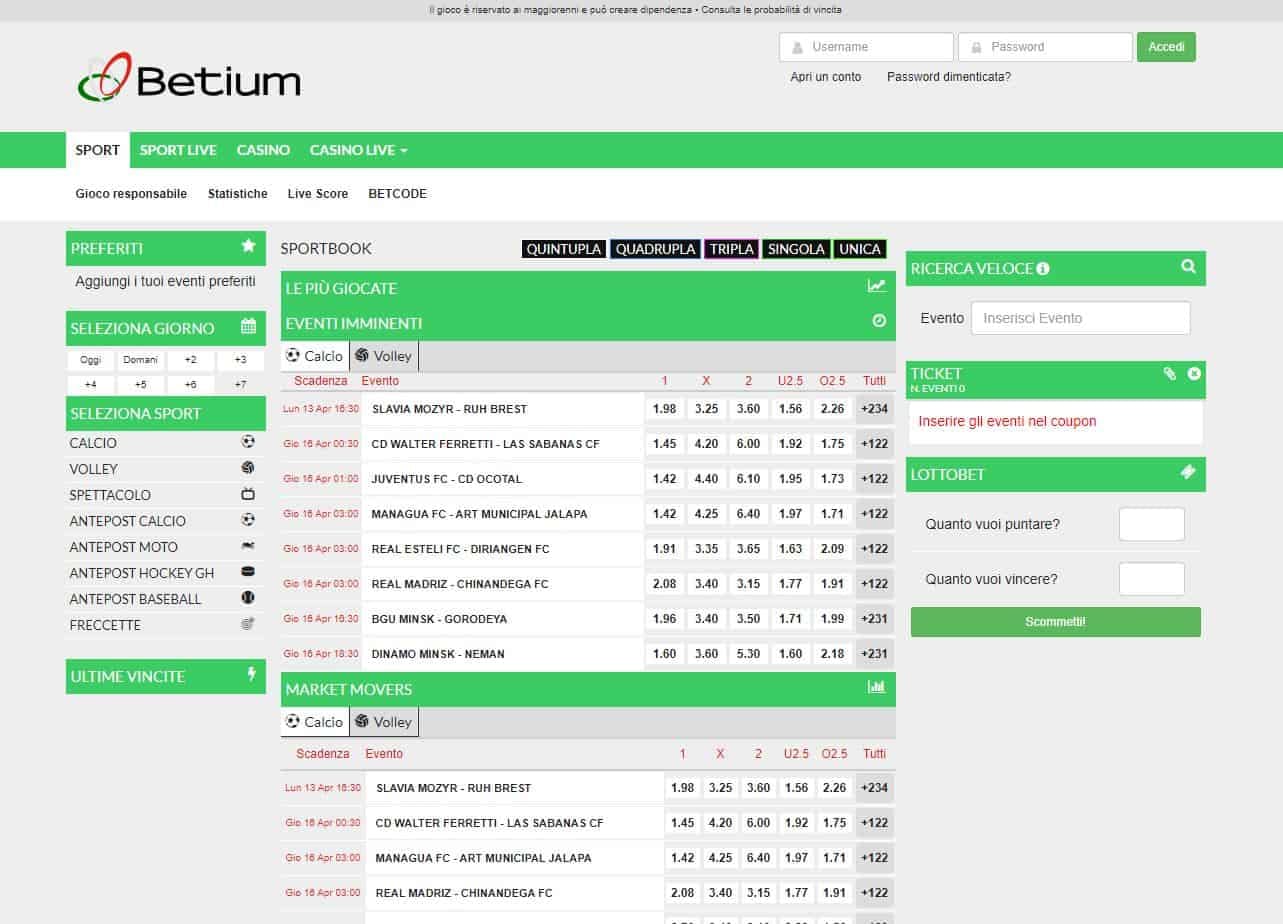Open the Casino Live dropdown menu
The height and width of the screenshot is (924, 1283).
coord(358,150)
